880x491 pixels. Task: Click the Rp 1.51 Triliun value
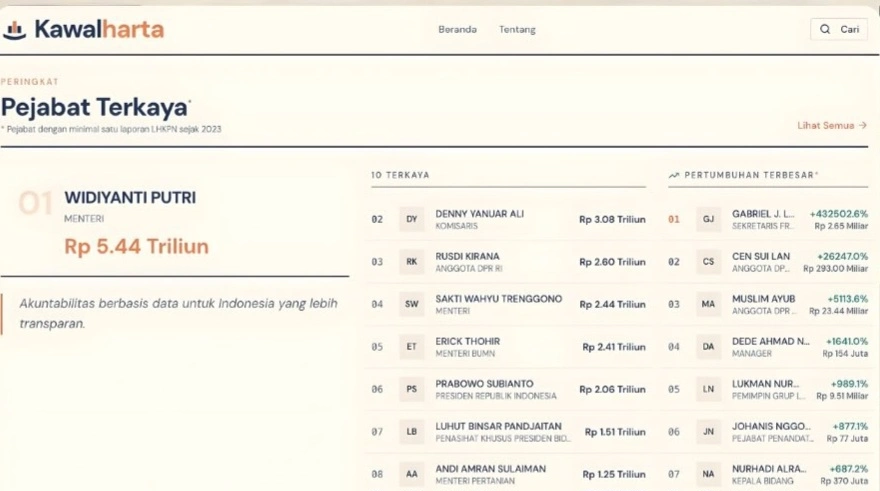click(615, 432)
